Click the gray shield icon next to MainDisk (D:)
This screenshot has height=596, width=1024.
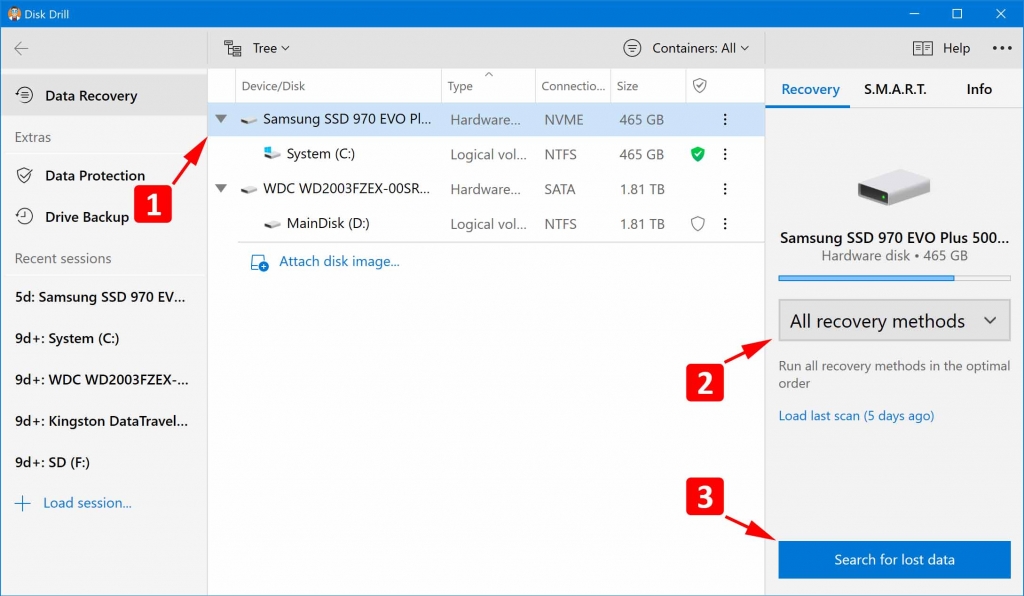(697, 223)
